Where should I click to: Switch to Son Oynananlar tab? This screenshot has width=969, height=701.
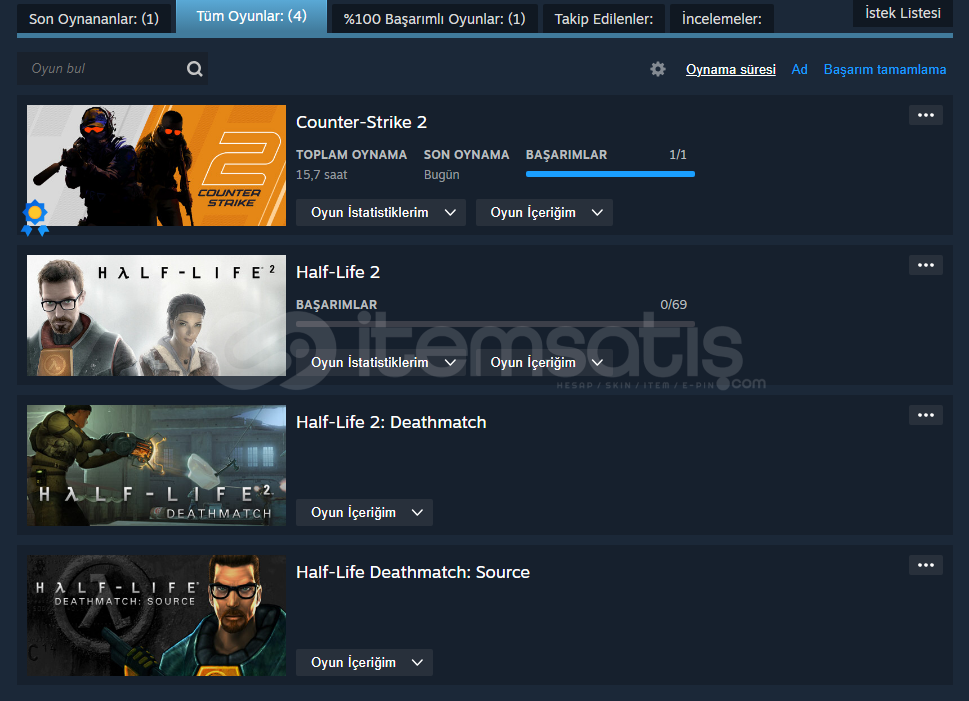94,19
